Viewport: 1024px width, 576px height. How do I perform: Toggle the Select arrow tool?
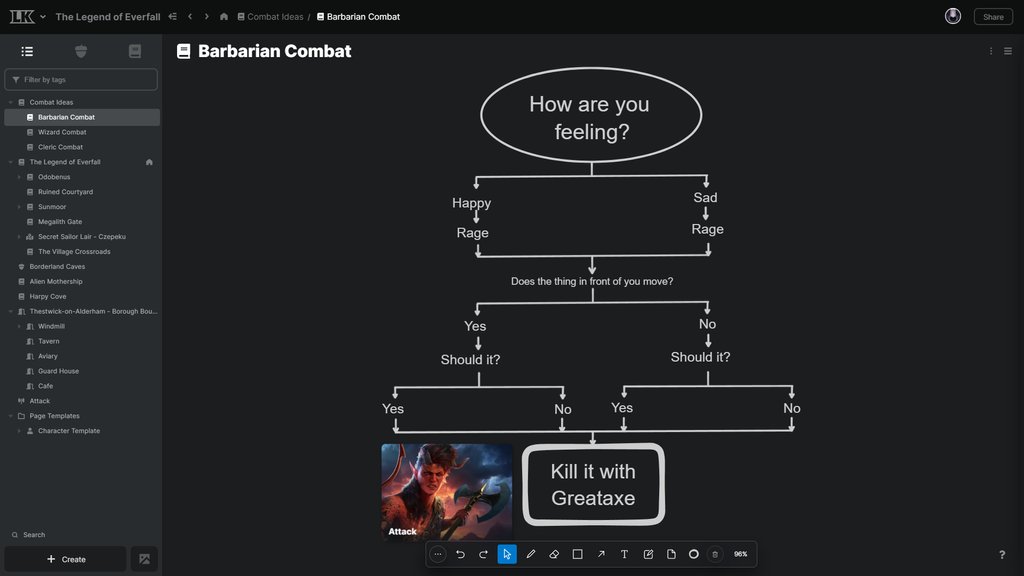coord(507,554)
